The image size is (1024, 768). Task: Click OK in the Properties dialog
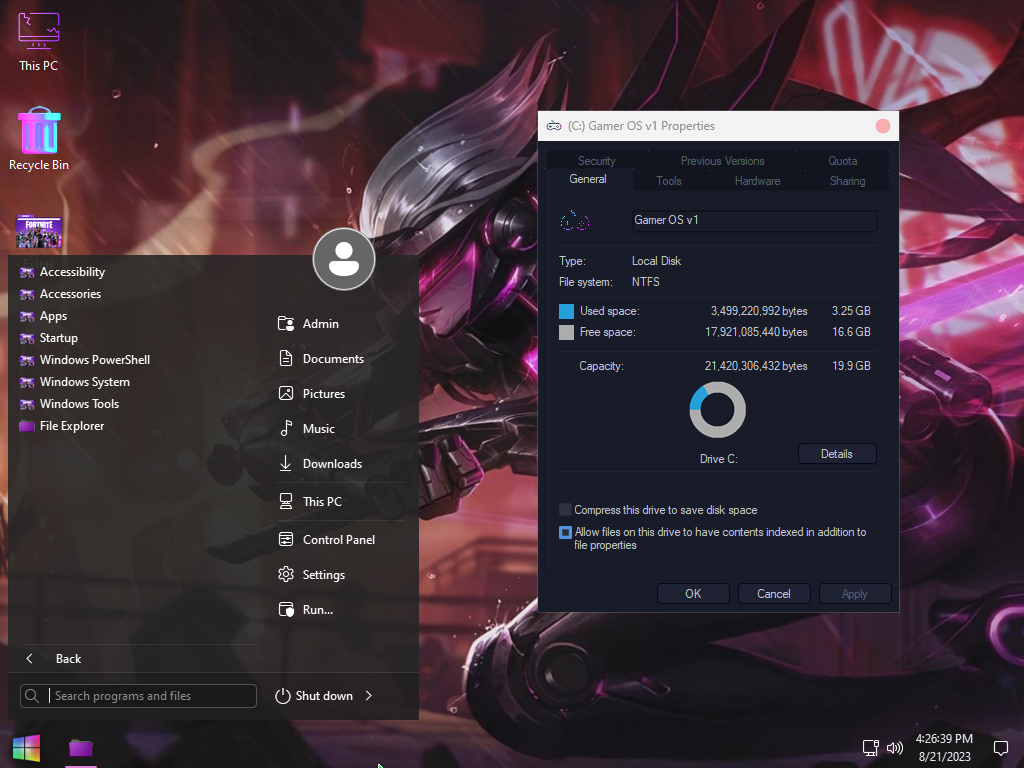click(x=693, y=594)
